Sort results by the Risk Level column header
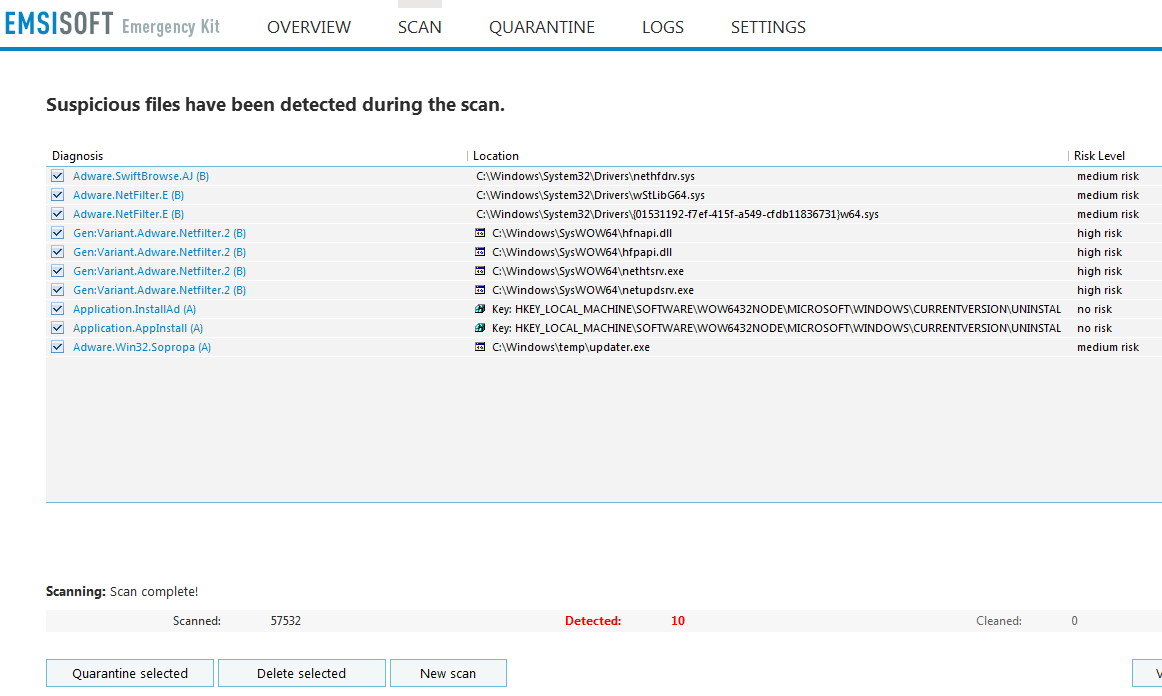The image size is (1162, 696). click(1100, 156)
